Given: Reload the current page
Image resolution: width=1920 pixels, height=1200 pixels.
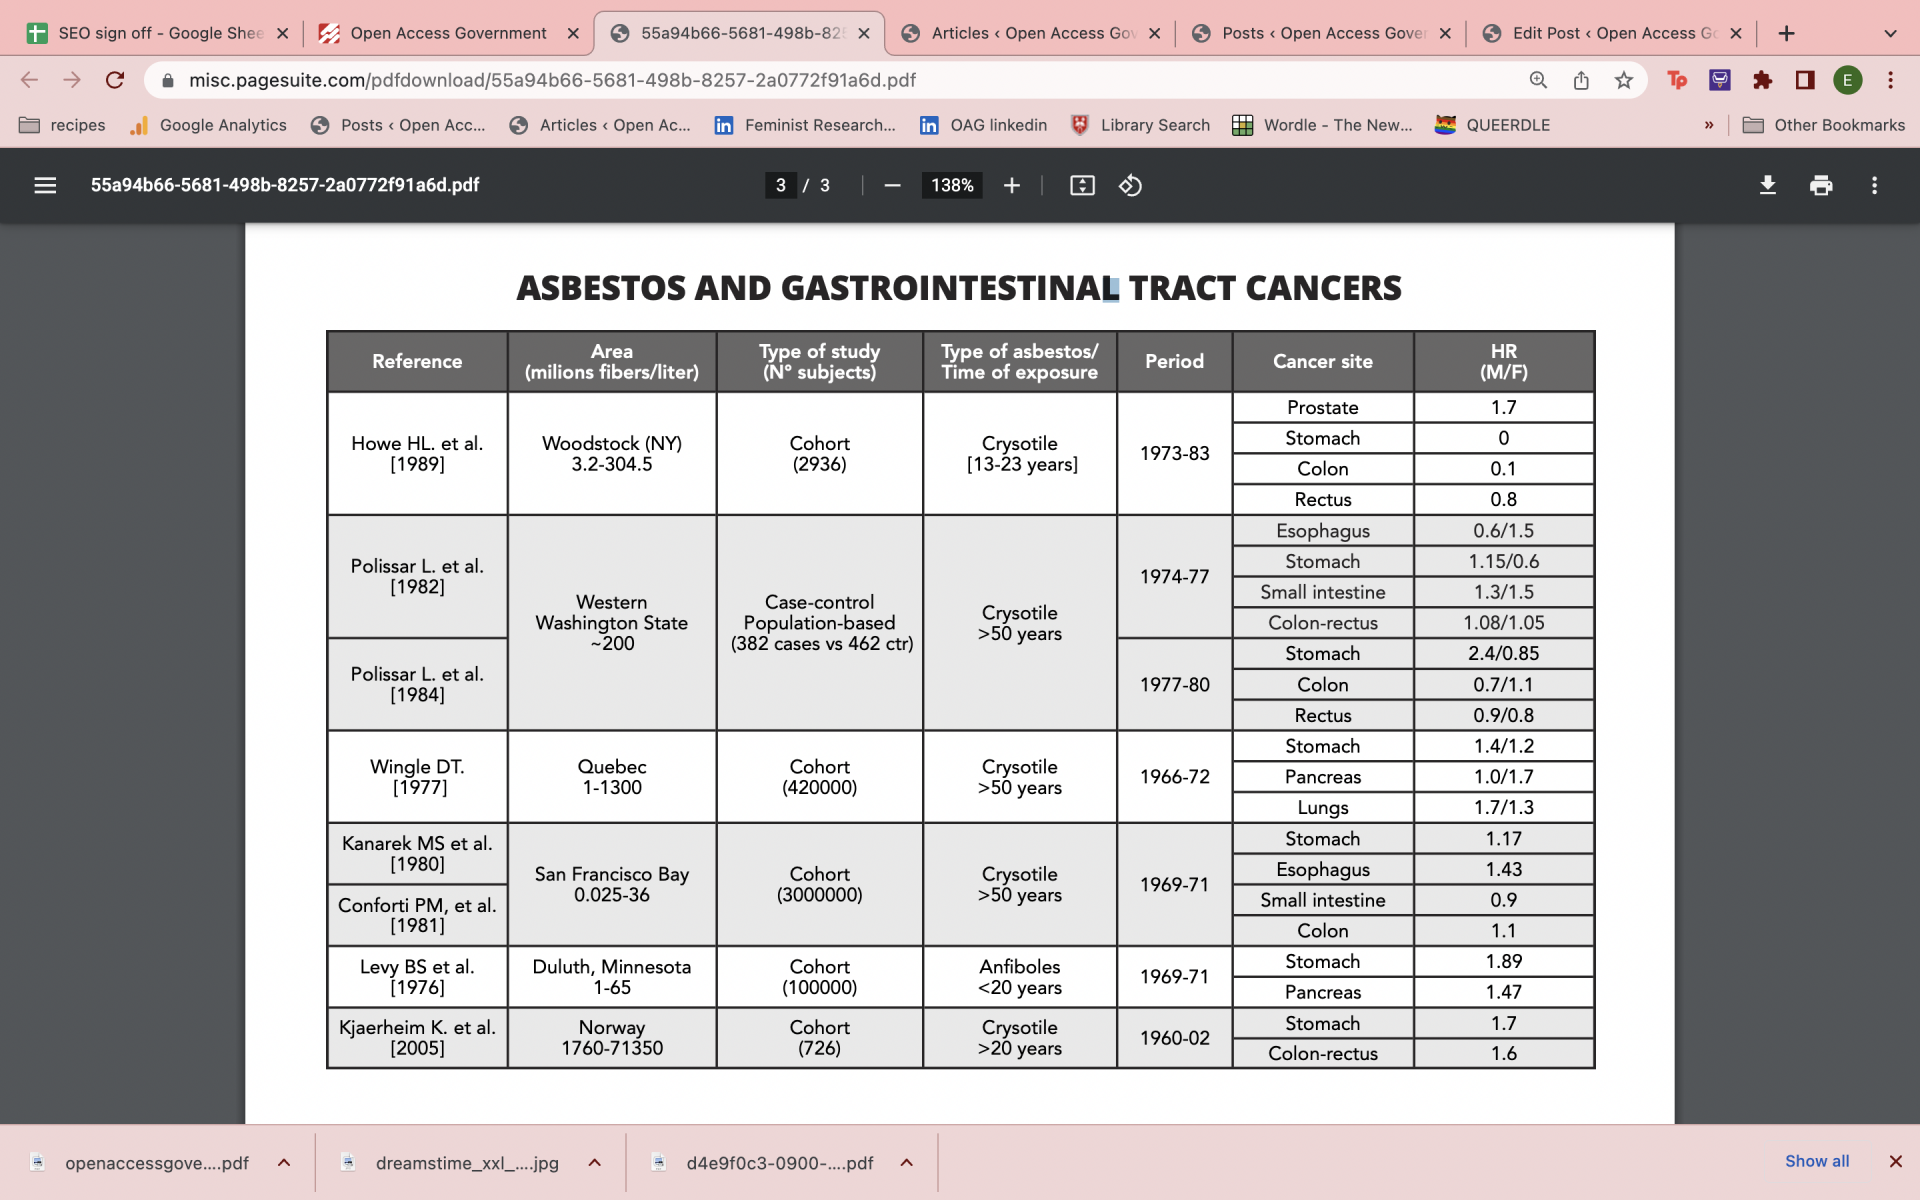Looking at the screenshot, I should click(x=115, y=80).
